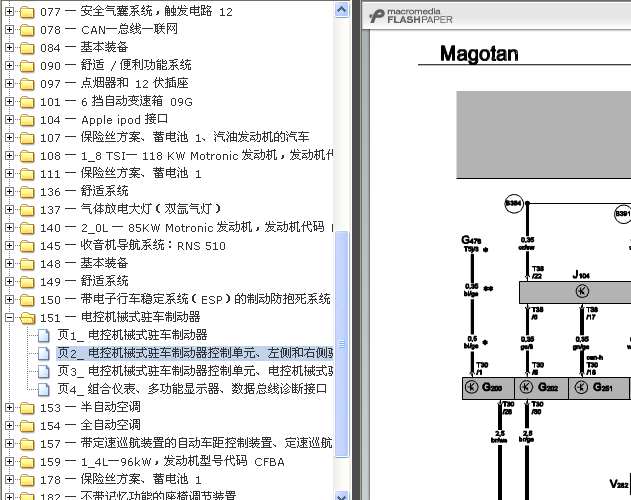This screenshot has width=631, height=500.
Task: Click tree scrollbar up arrow
Action: pos(341,10)
